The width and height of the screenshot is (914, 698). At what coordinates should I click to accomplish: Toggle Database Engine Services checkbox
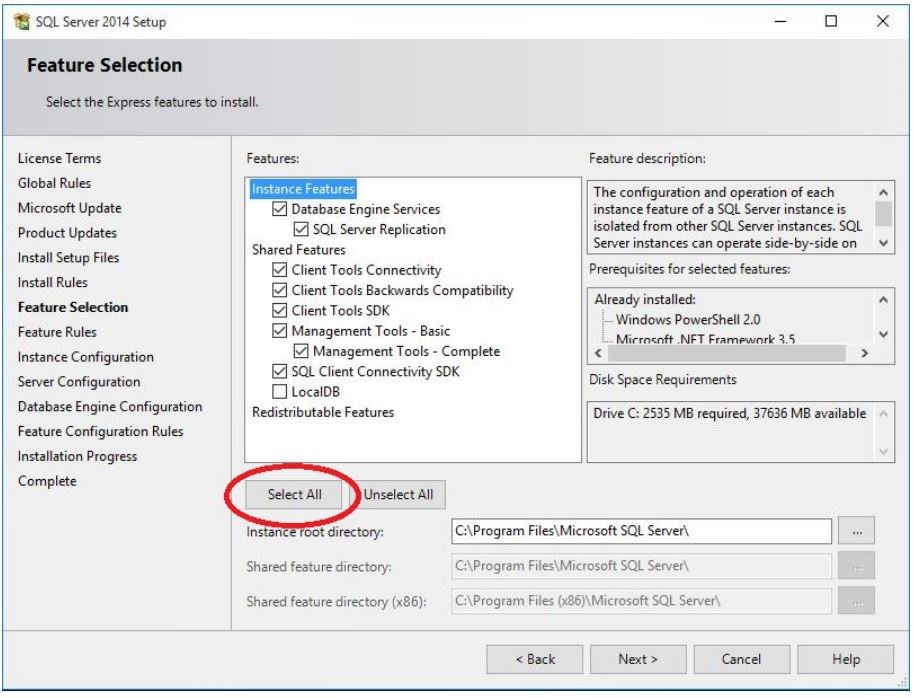pyautogui.click(x=280, y=209)
